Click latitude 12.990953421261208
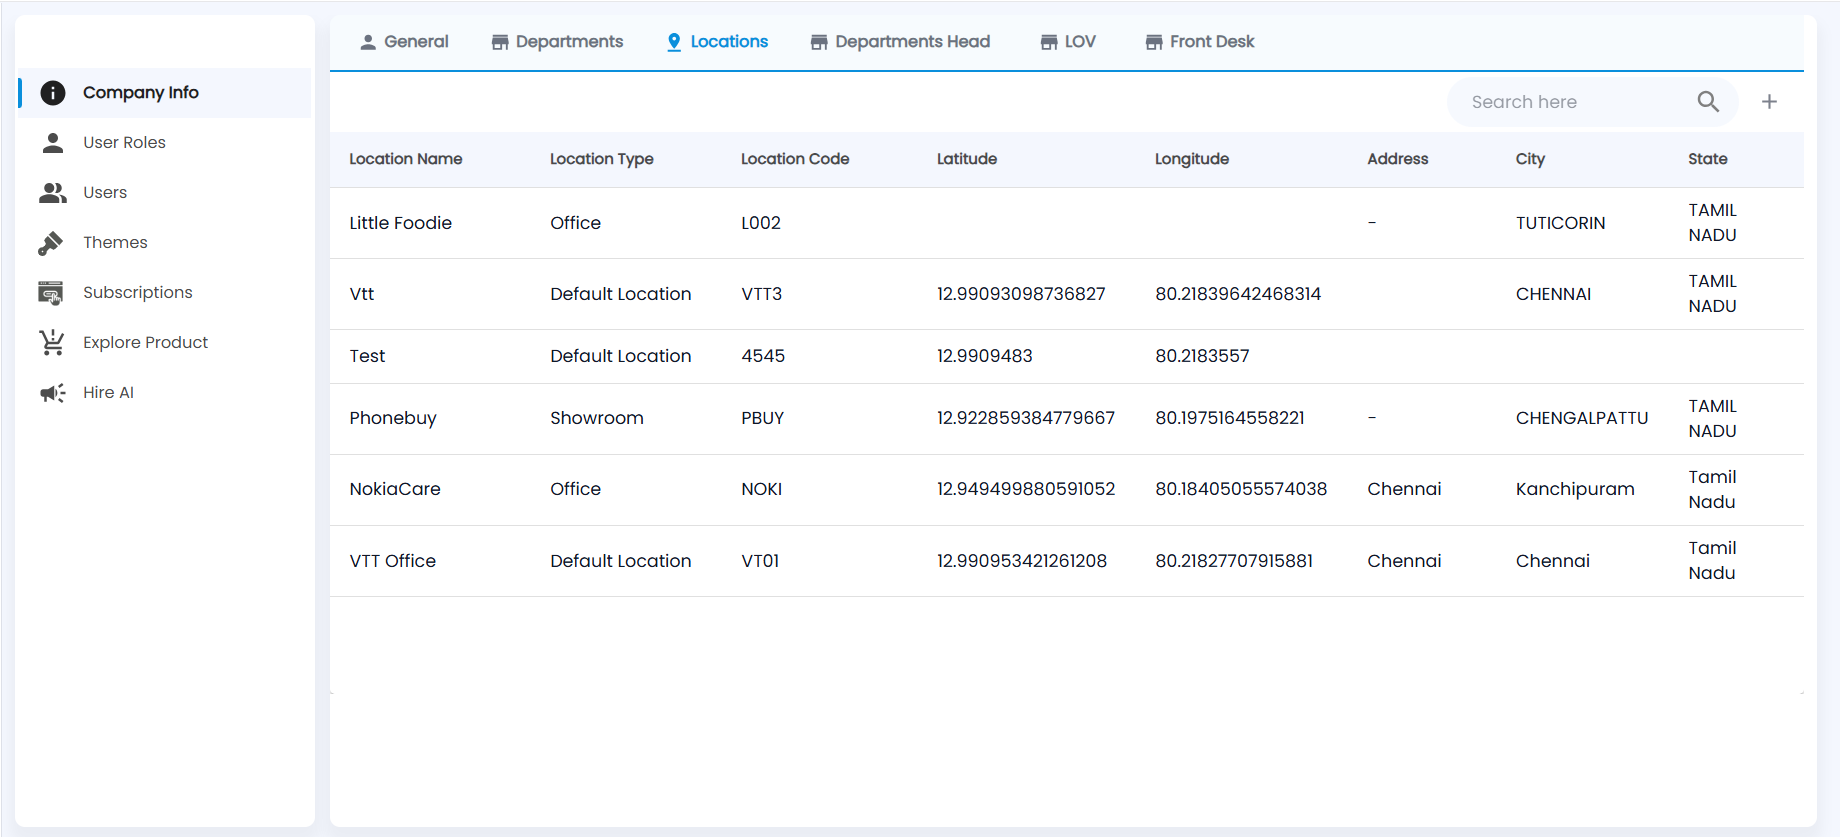 1022,561
